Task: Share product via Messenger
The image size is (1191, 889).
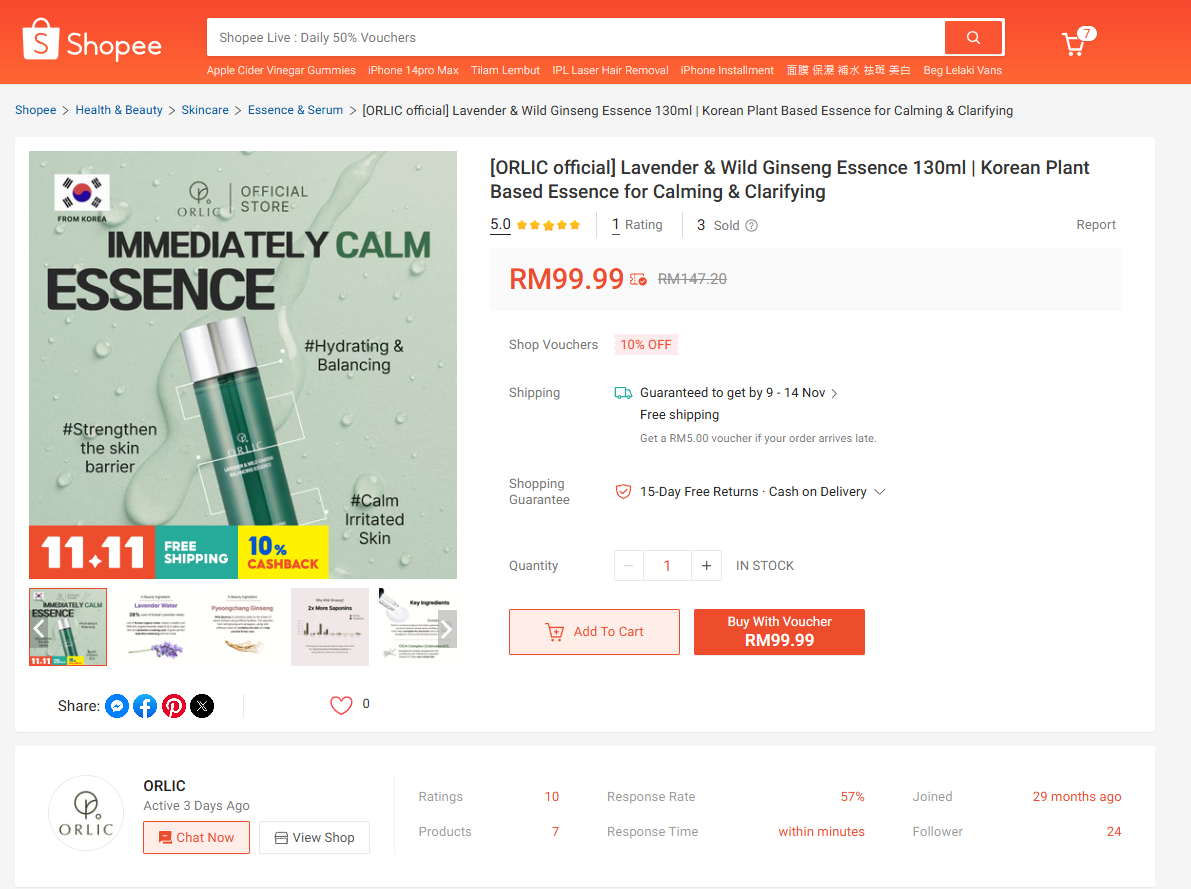Action: (117, 706)
